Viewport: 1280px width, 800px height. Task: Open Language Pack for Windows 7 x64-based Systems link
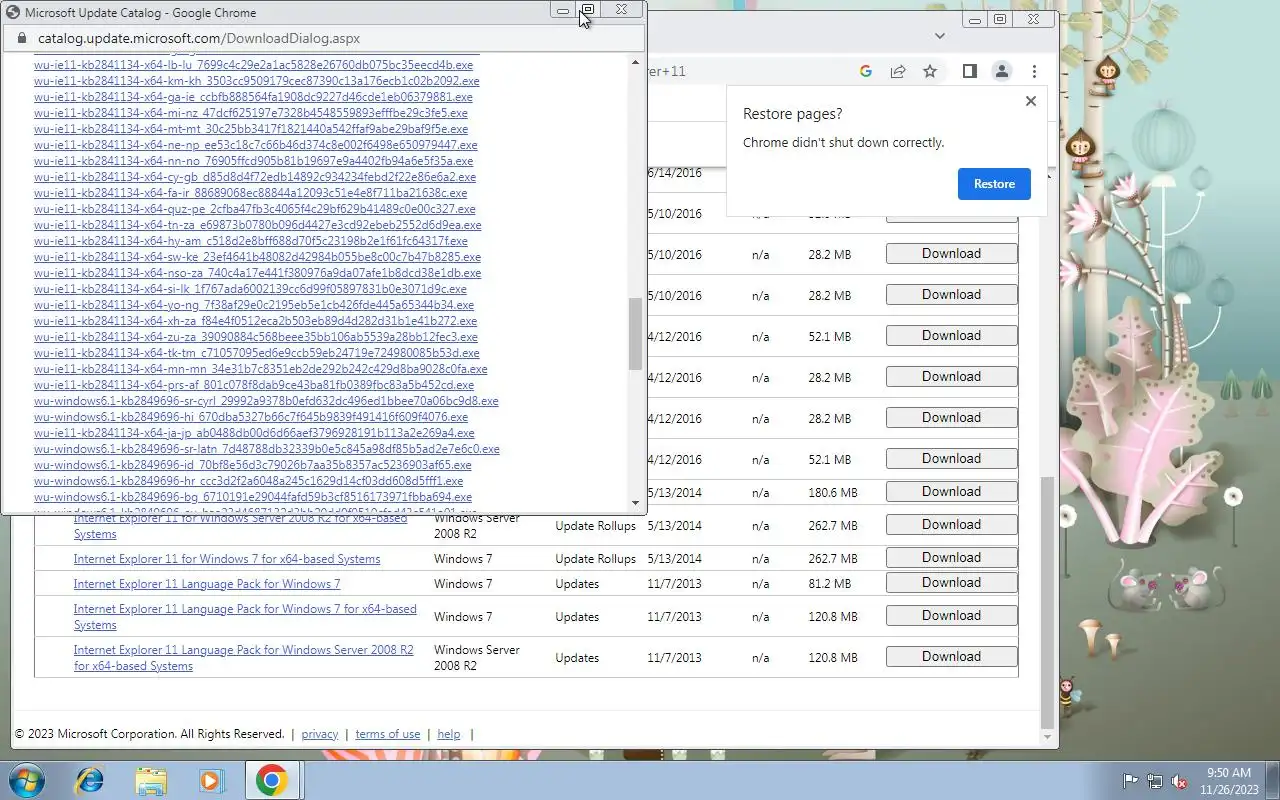pyautogui.click(x=245, y=617)
